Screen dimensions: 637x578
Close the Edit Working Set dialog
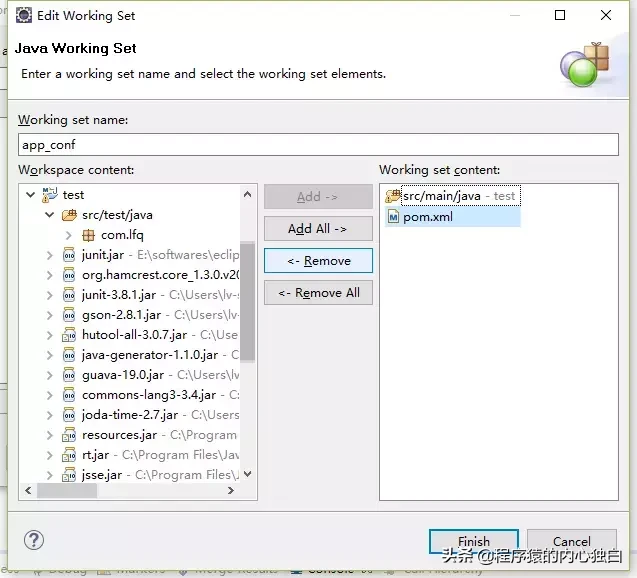[606, 15]
